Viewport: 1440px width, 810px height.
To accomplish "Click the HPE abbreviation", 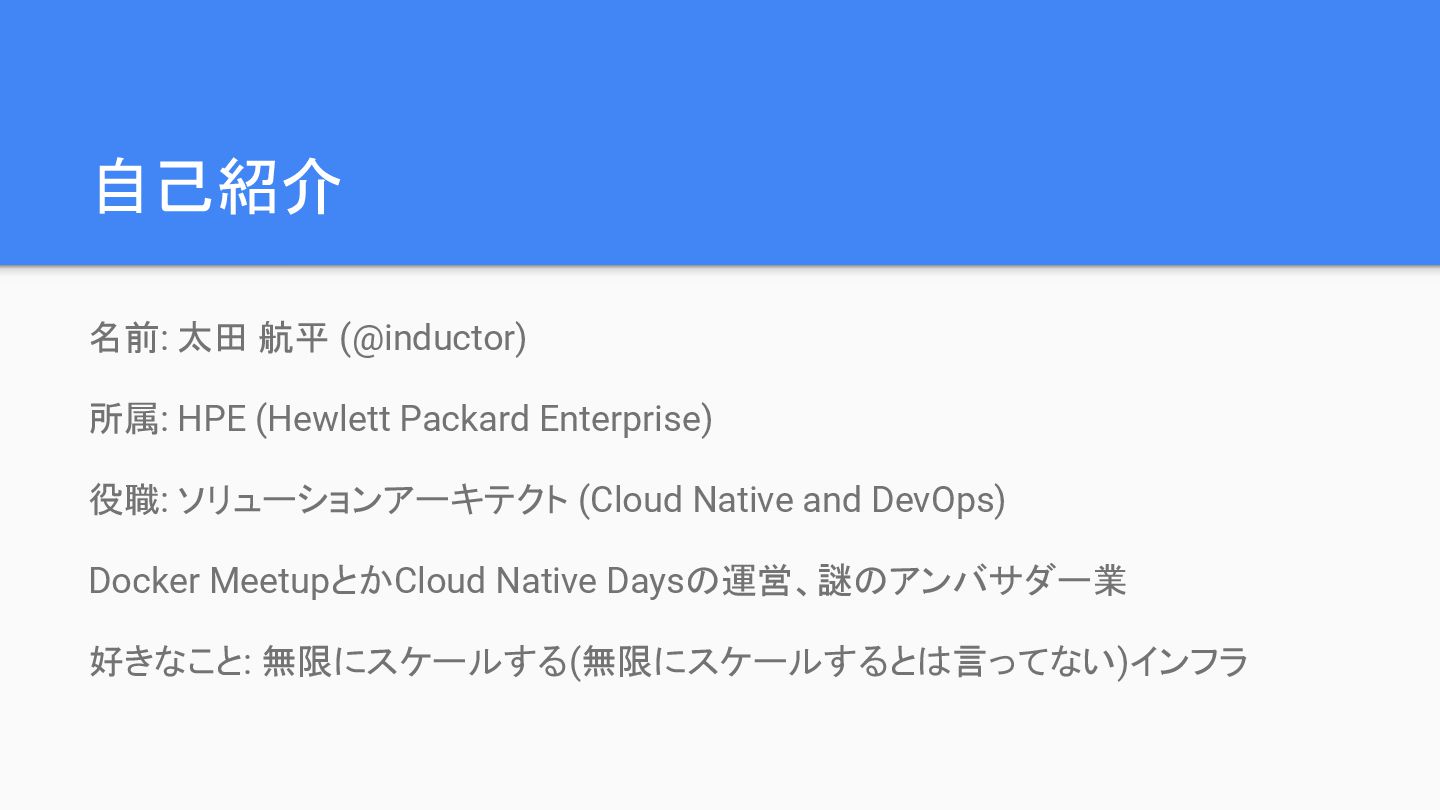I will (212, 419).
